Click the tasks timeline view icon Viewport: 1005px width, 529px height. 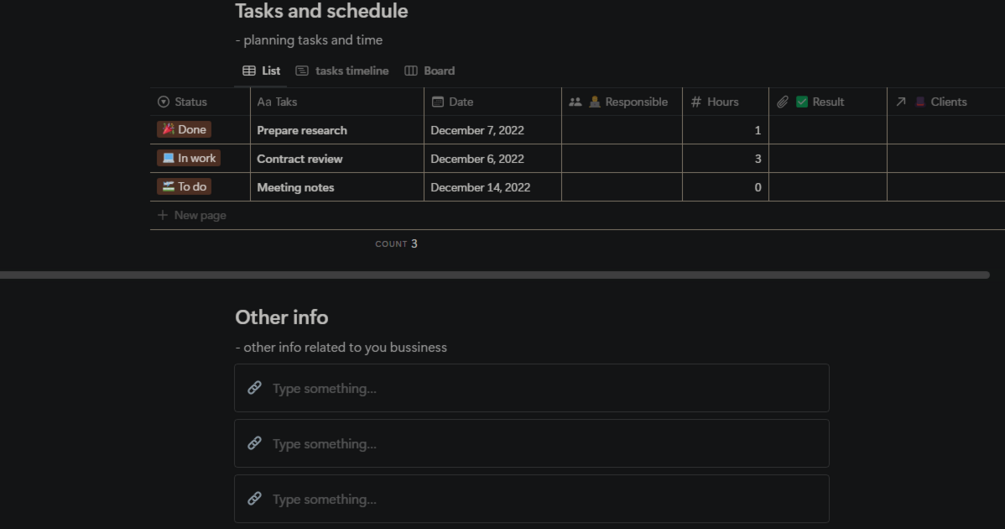(302, 71)
